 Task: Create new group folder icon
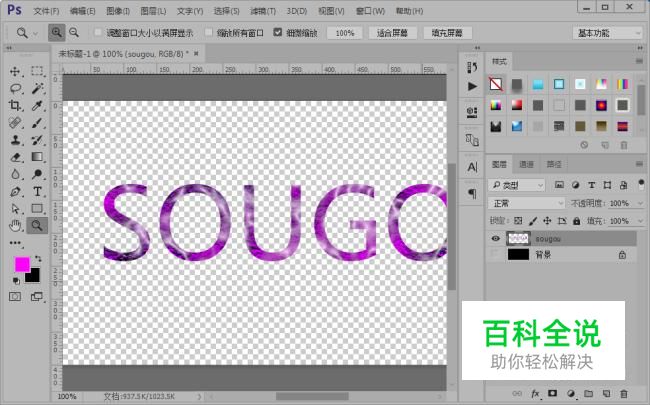[x=588, y=393]
